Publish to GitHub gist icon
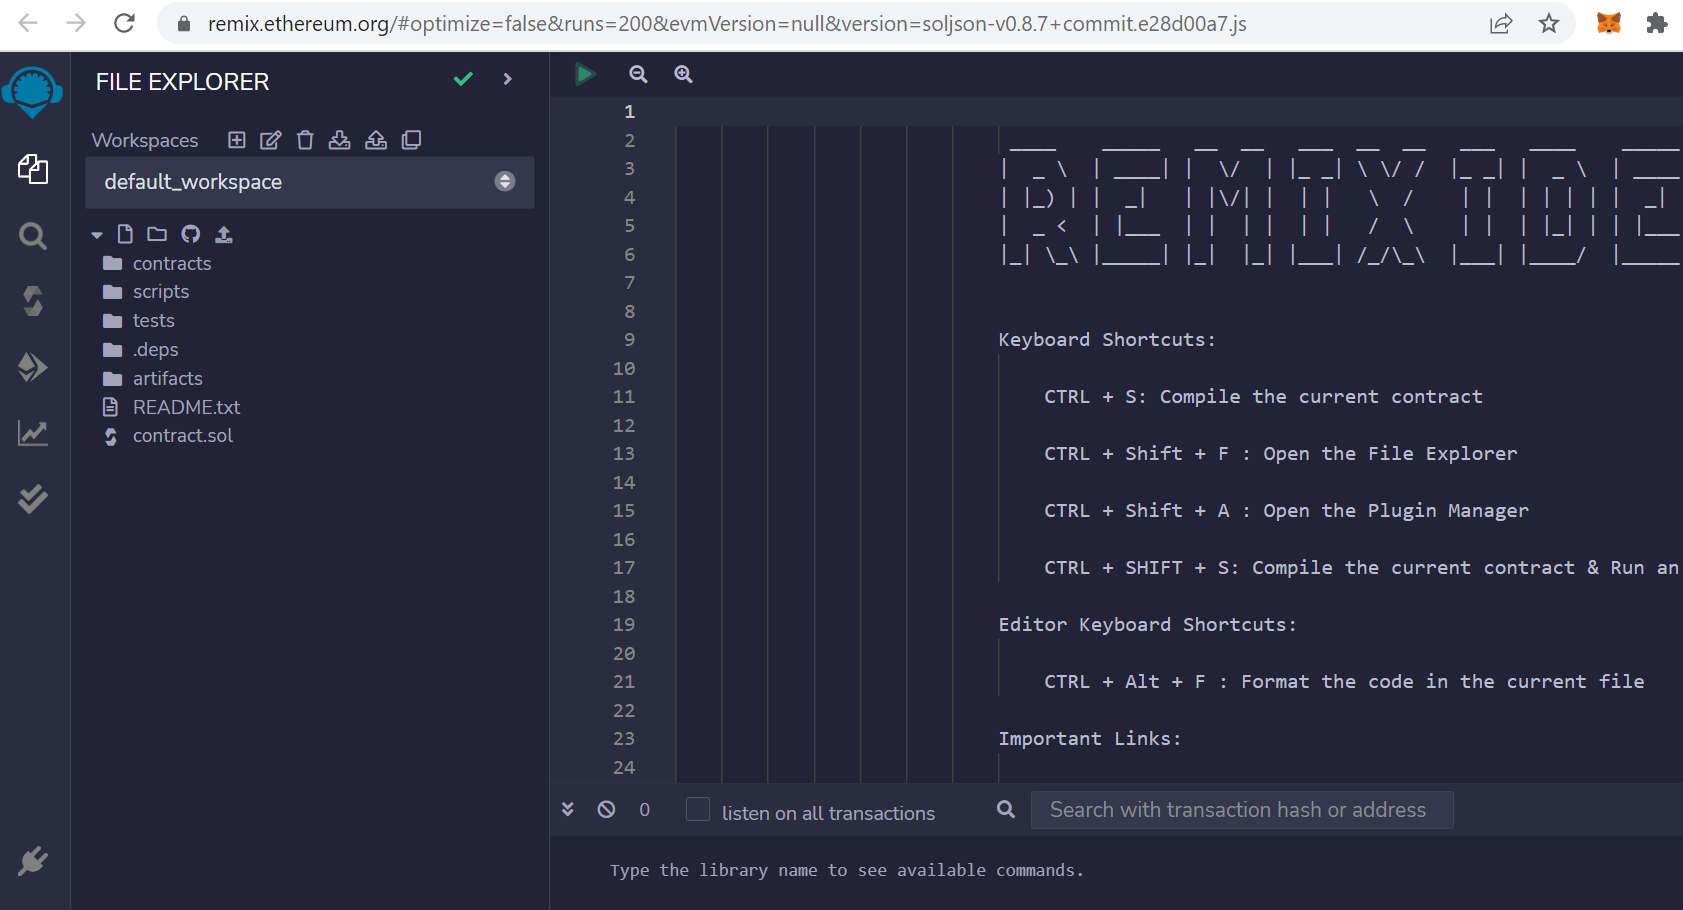The height and width of the screenshot is (910, 1683). pyautogui.click(x=191, y=234)
